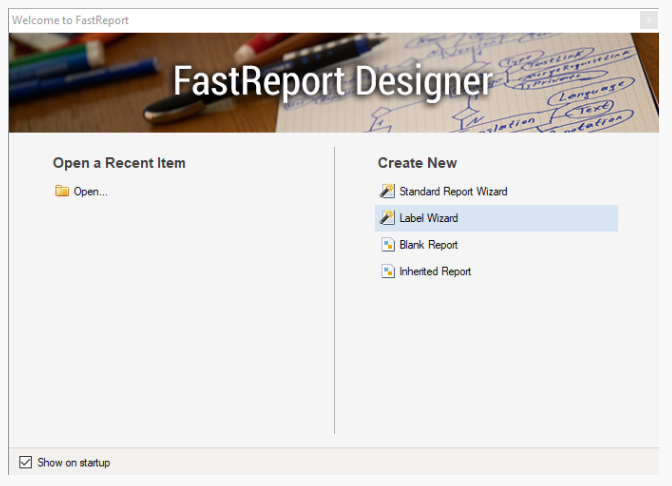Click the Open... recent item link
The height and width of the screenshot is (486, 672).
(90, 192)
